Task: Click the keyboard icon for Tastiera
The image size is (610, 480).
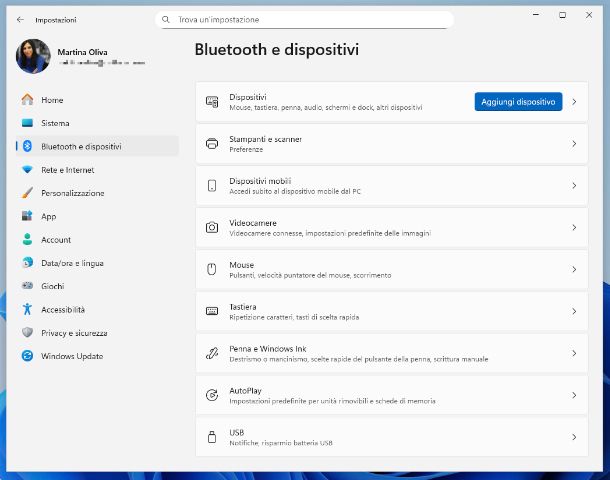Action: (212, 311)
